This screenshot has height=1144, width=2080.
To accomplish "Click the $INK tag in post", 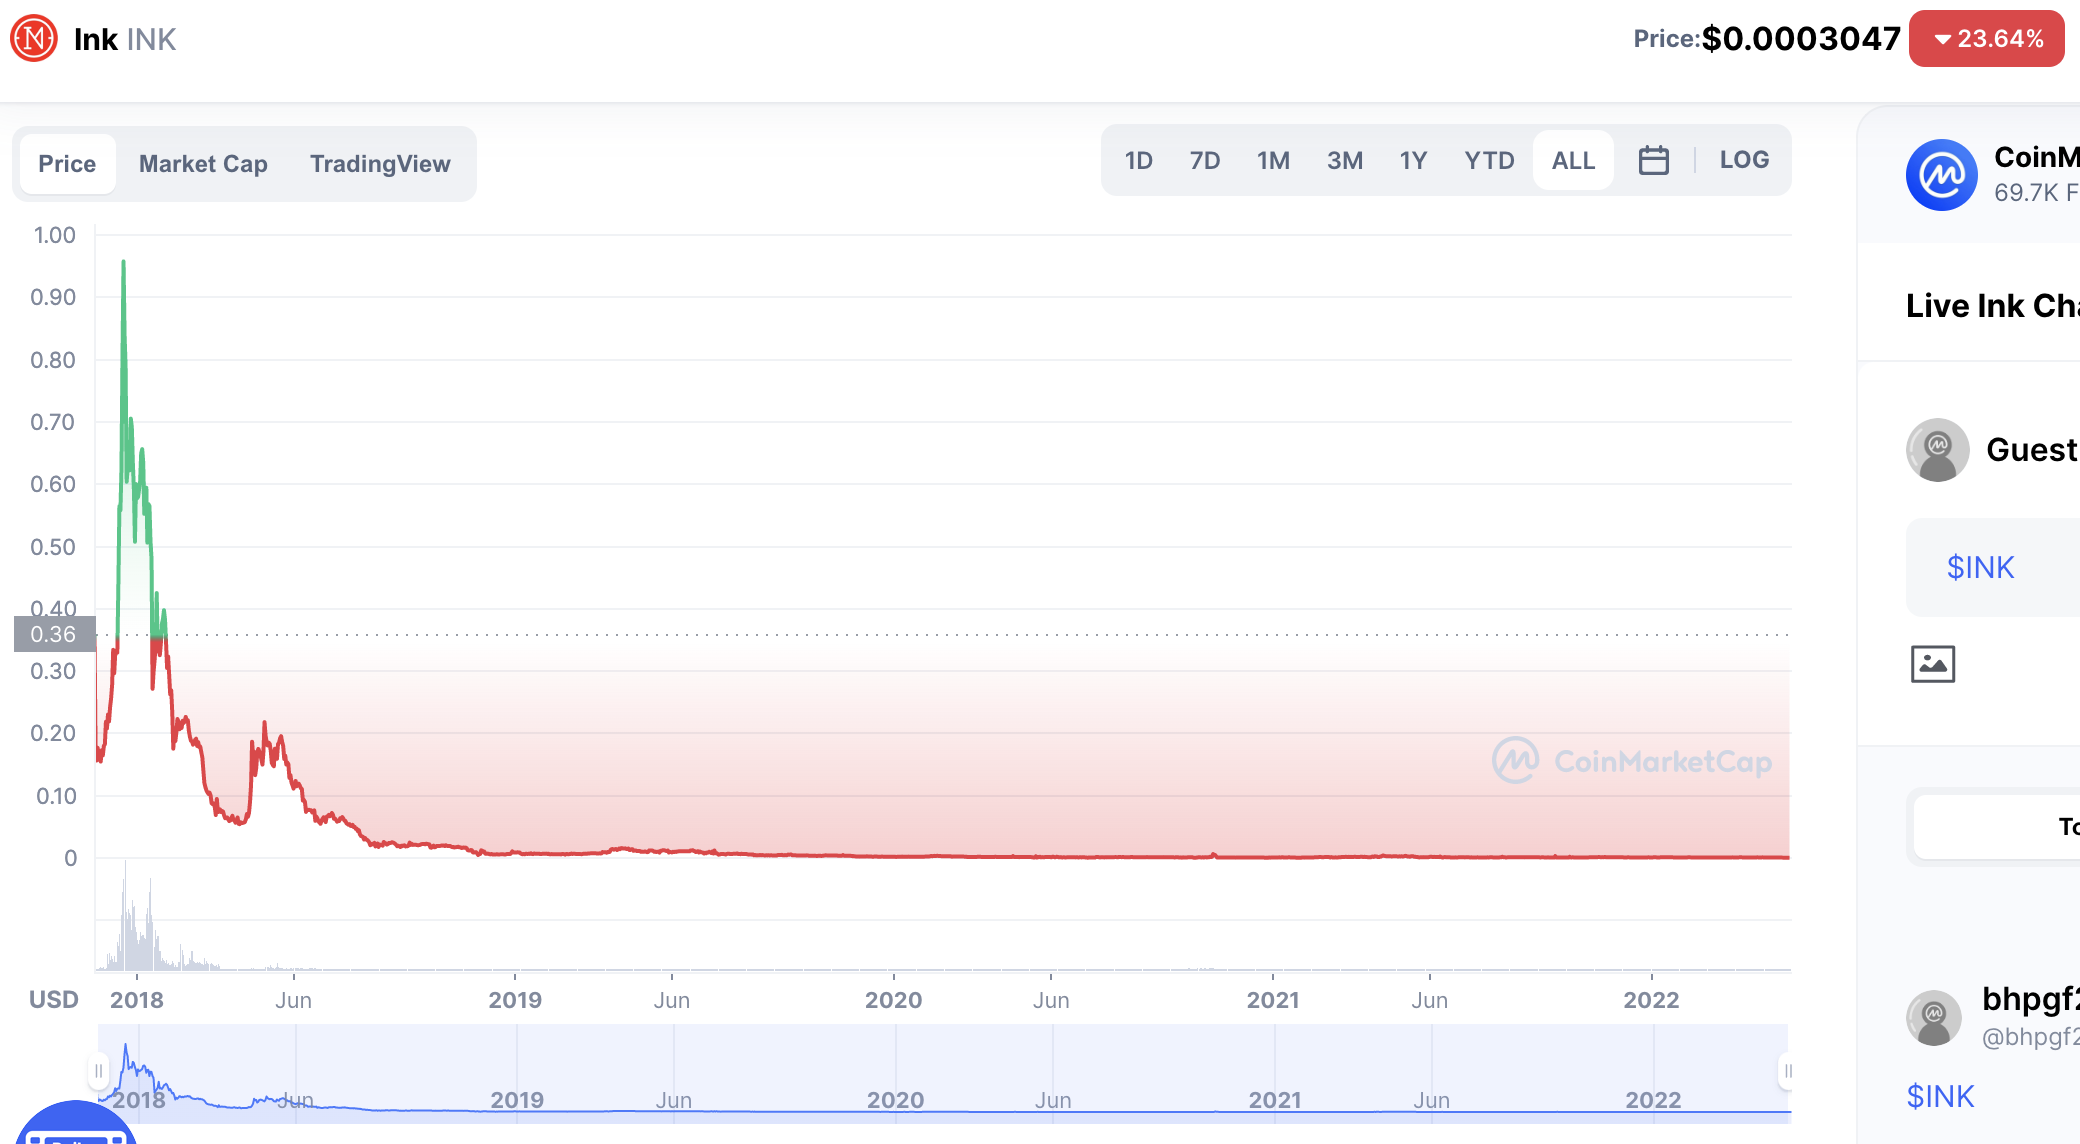I will [x=1940, y=1097].
